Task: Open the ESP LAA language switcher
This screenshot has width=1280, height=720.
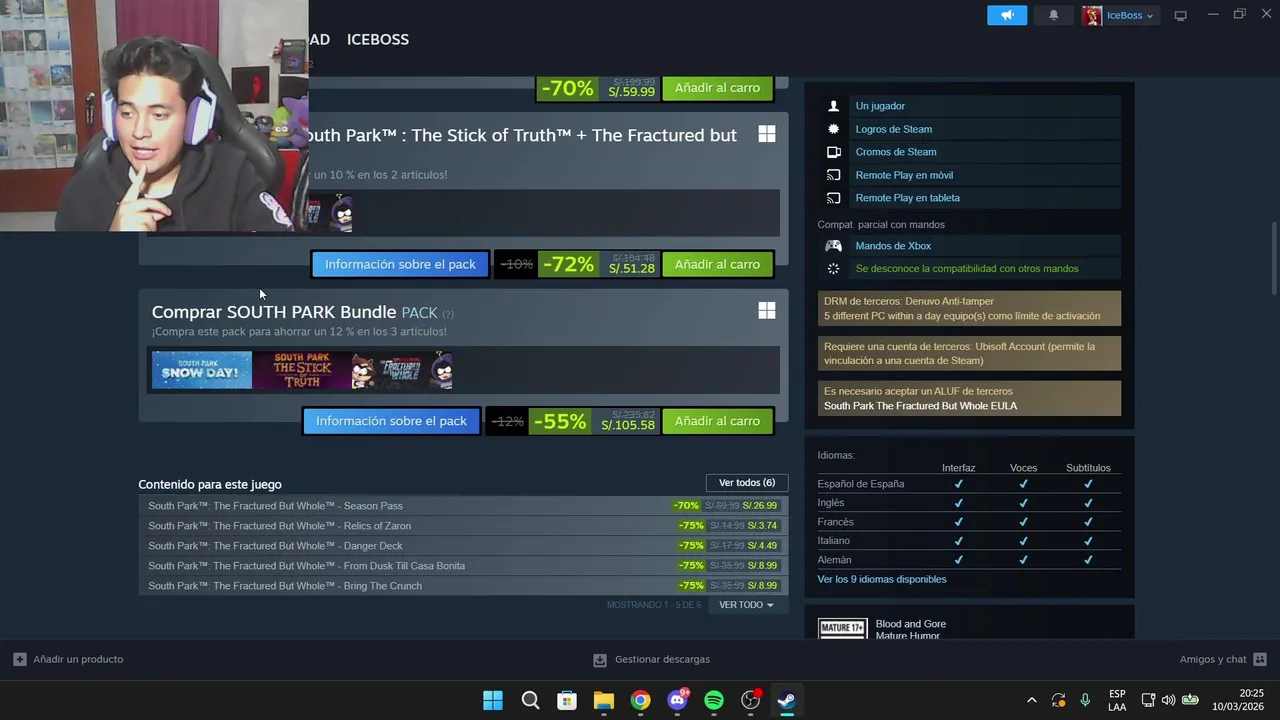Action: pos(1117,700)
